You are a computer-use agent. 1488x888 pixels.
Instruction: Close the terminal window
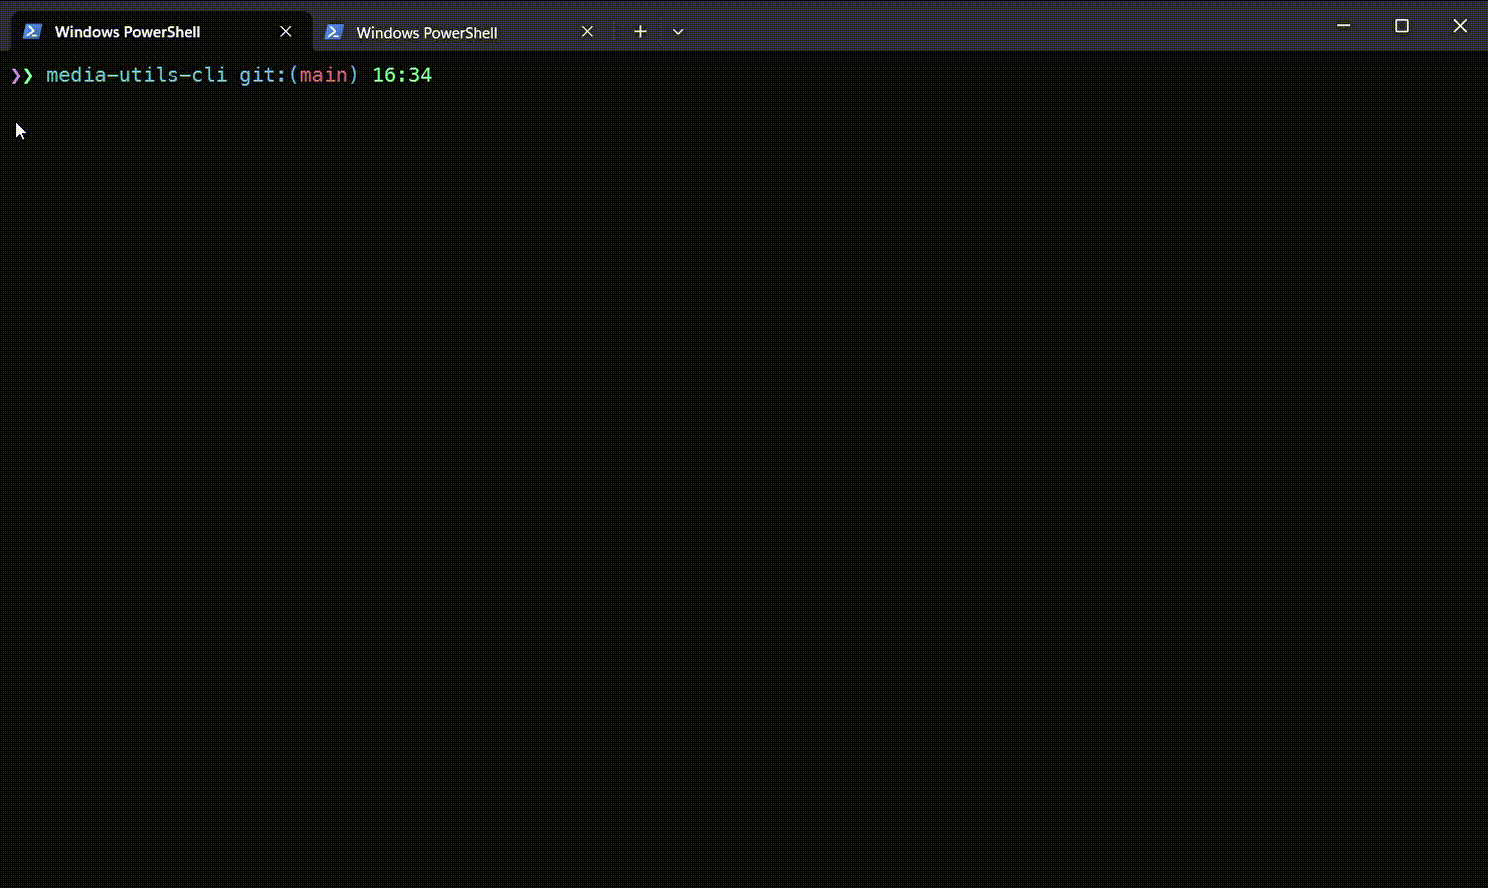tap(1460, 26)
